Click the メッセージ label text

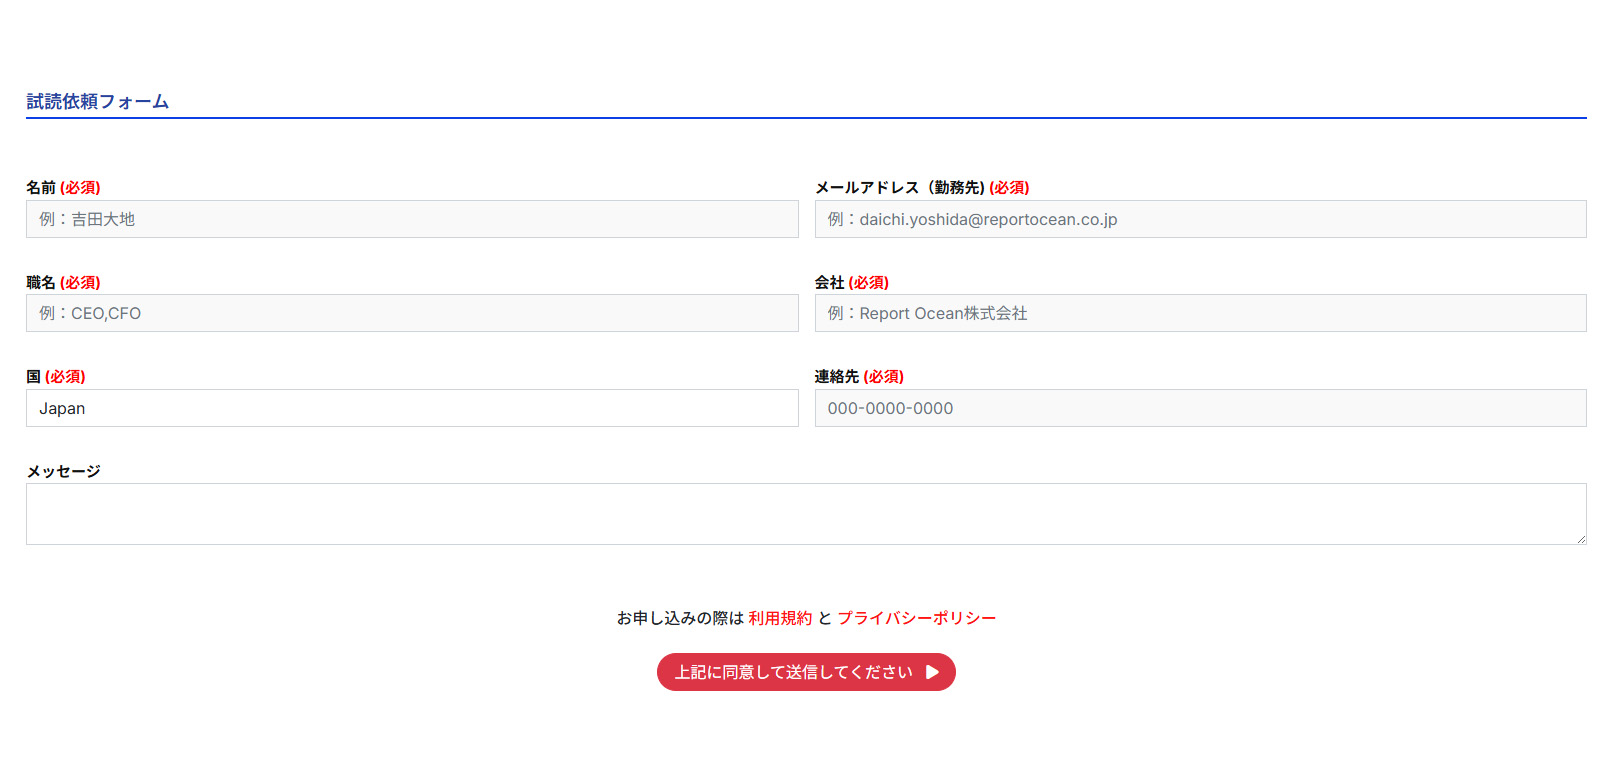click(x=63, y=471)
